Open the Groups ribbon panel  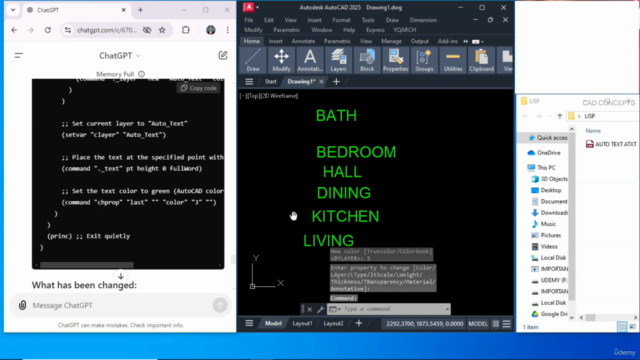coord(424,60)
